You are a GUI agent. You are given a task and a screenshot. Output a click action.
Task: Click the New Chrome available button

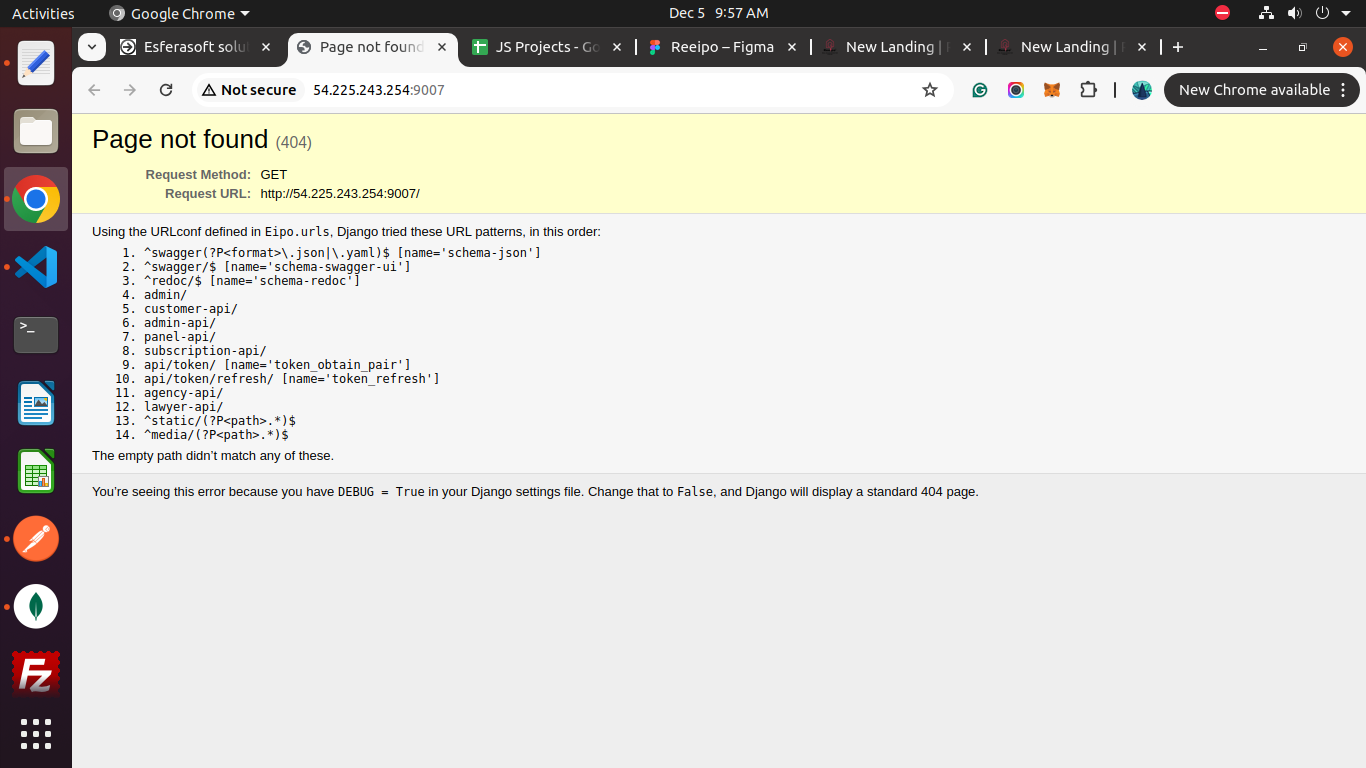click(1262, 90)
